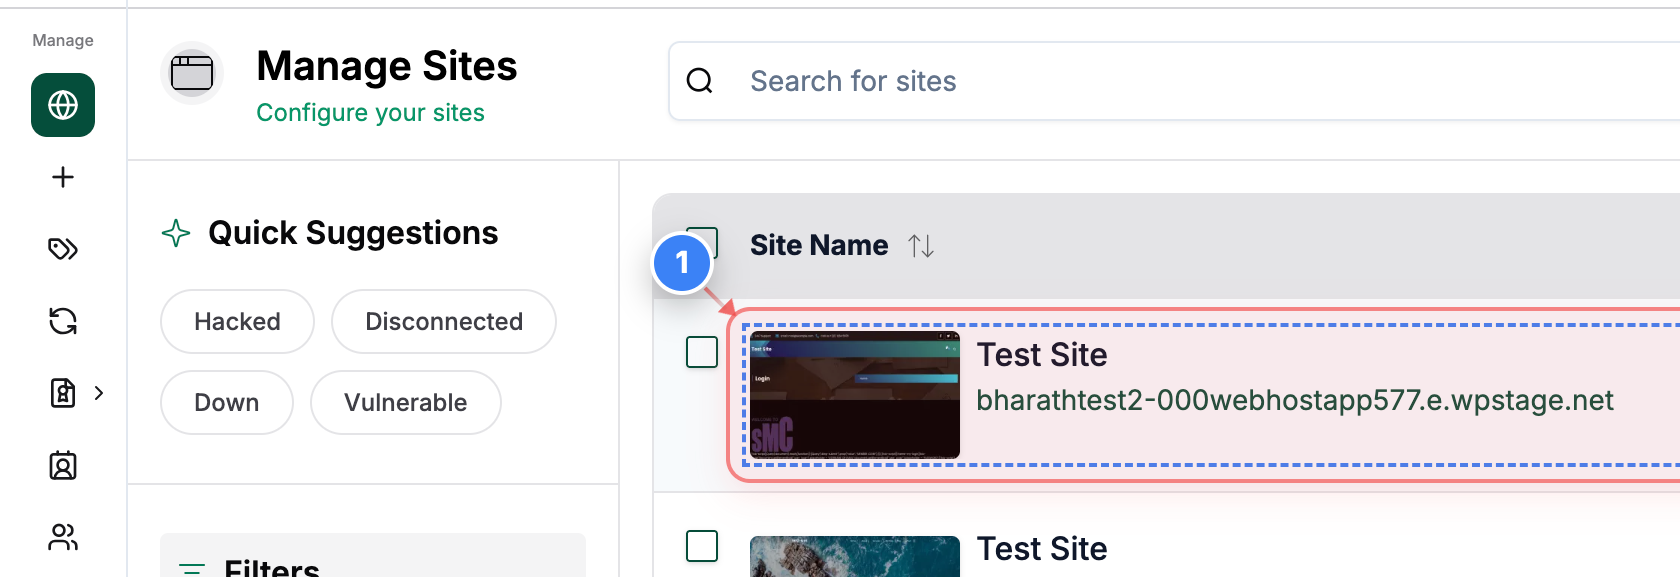This screenshot has height=577, width=1680.
Task: Click the Down filter chip
Action: 226,402
